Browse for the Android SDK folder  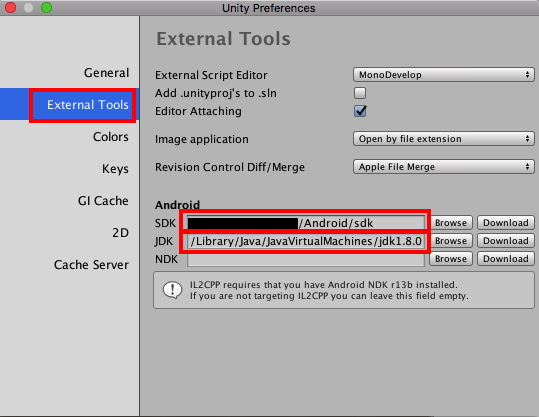[x=451, y=223]
